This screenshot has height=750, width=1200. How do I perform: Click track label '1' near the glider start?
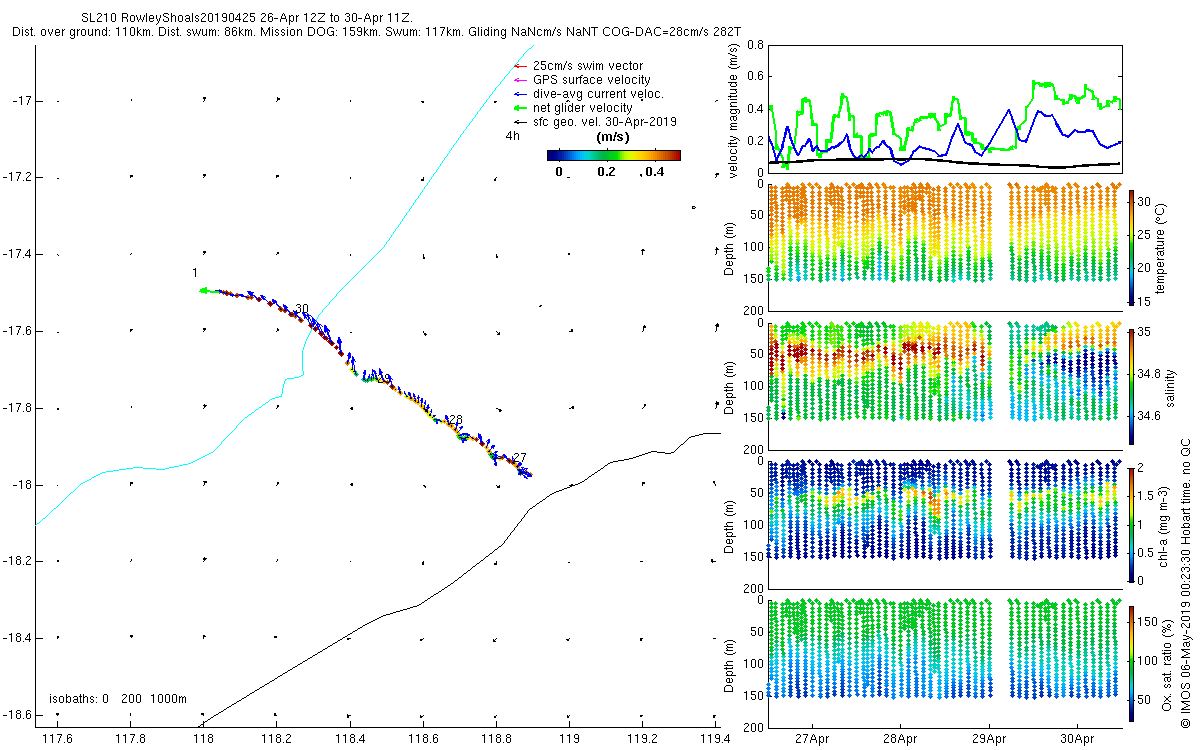pyautogui.click(x=194, y=273)
